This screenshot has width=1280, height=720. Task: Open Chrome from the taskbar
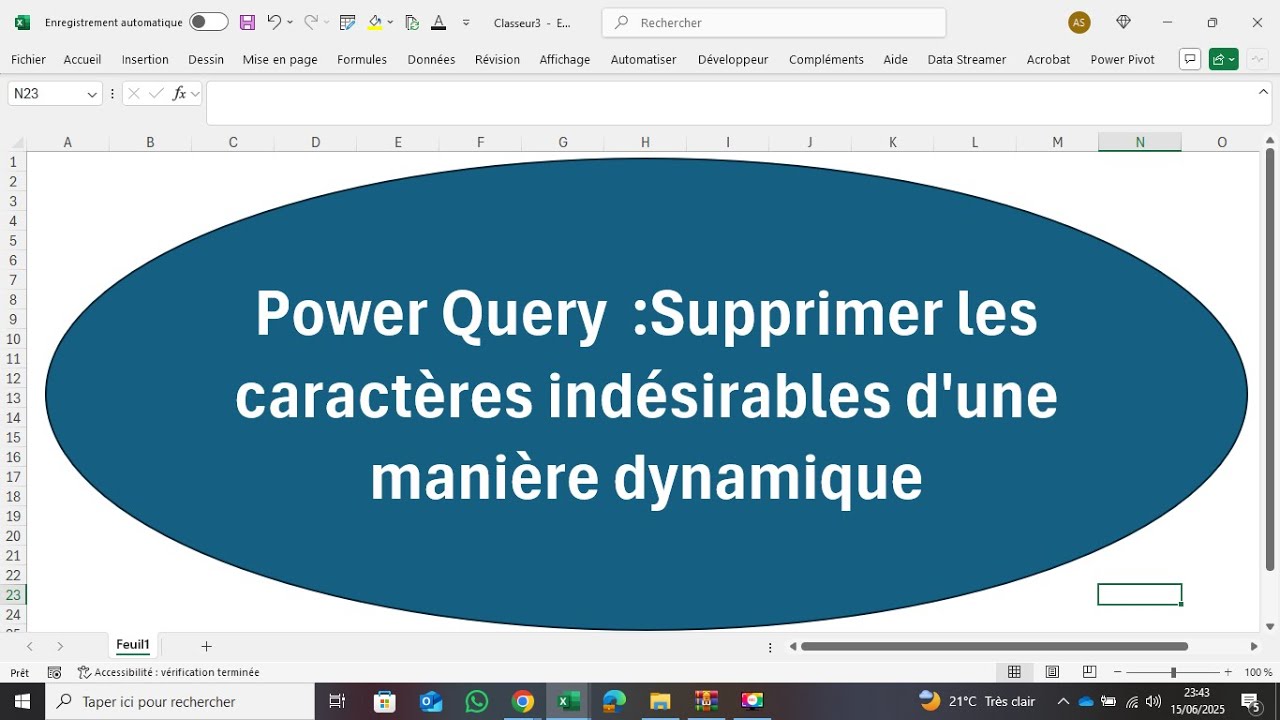[x=522, y=701]
